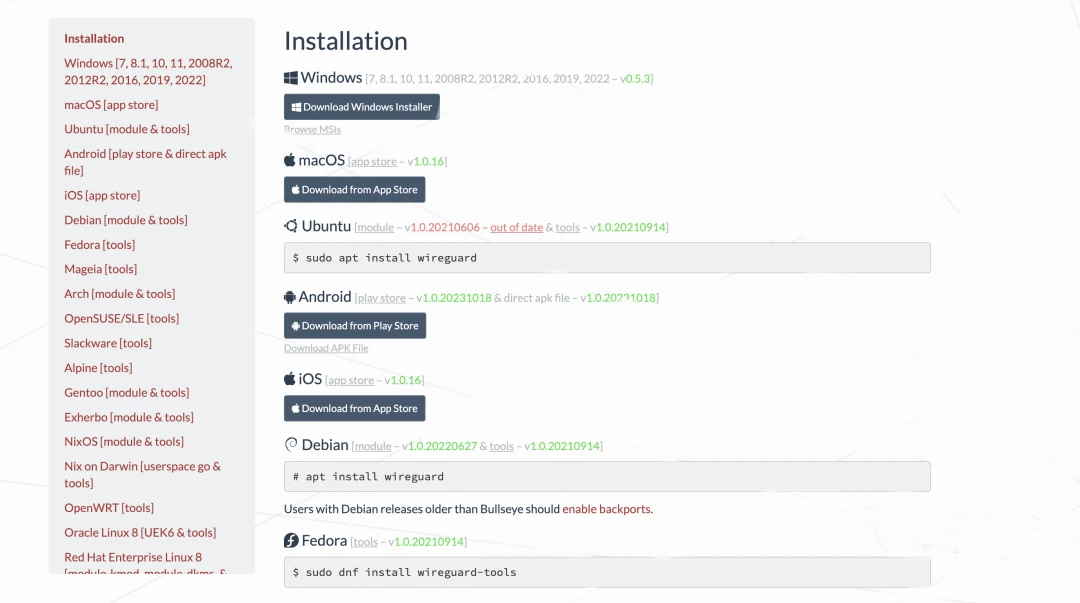Download the Windows Installer
1080x603 pixels.
tap(362, 107)
